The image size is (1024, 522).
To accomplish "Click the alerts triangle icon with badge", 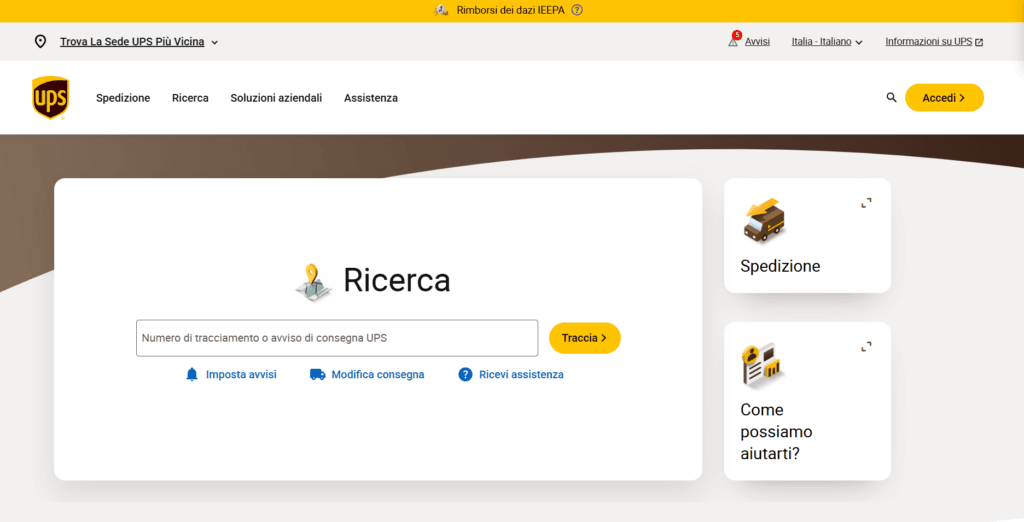I will pos(733,41).
